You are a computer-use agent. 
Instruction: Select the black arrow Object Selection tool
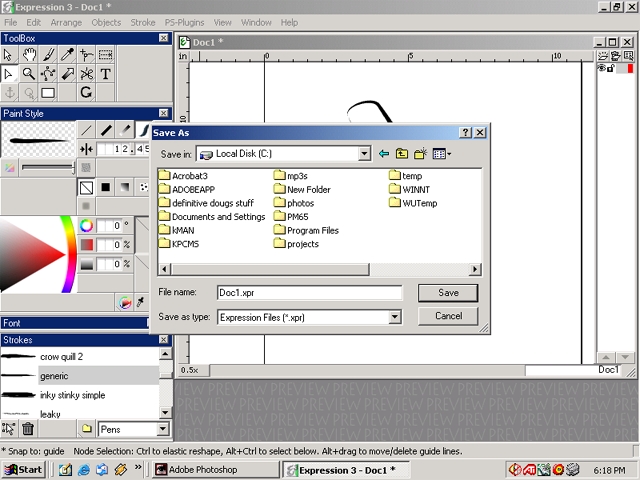(x=8, y=54)
